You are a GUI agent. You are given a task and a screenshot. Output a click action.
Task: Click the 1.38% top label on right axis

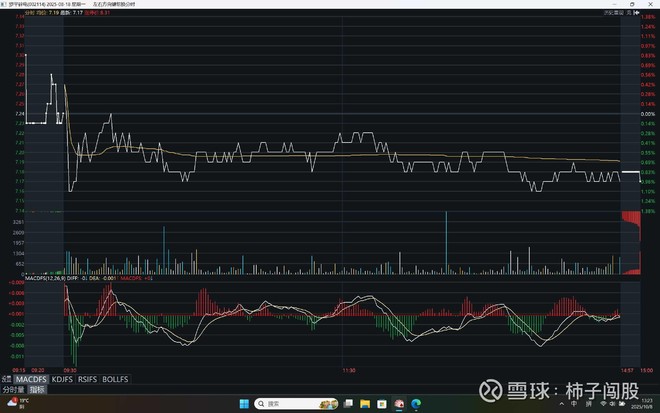click(648, 17)
